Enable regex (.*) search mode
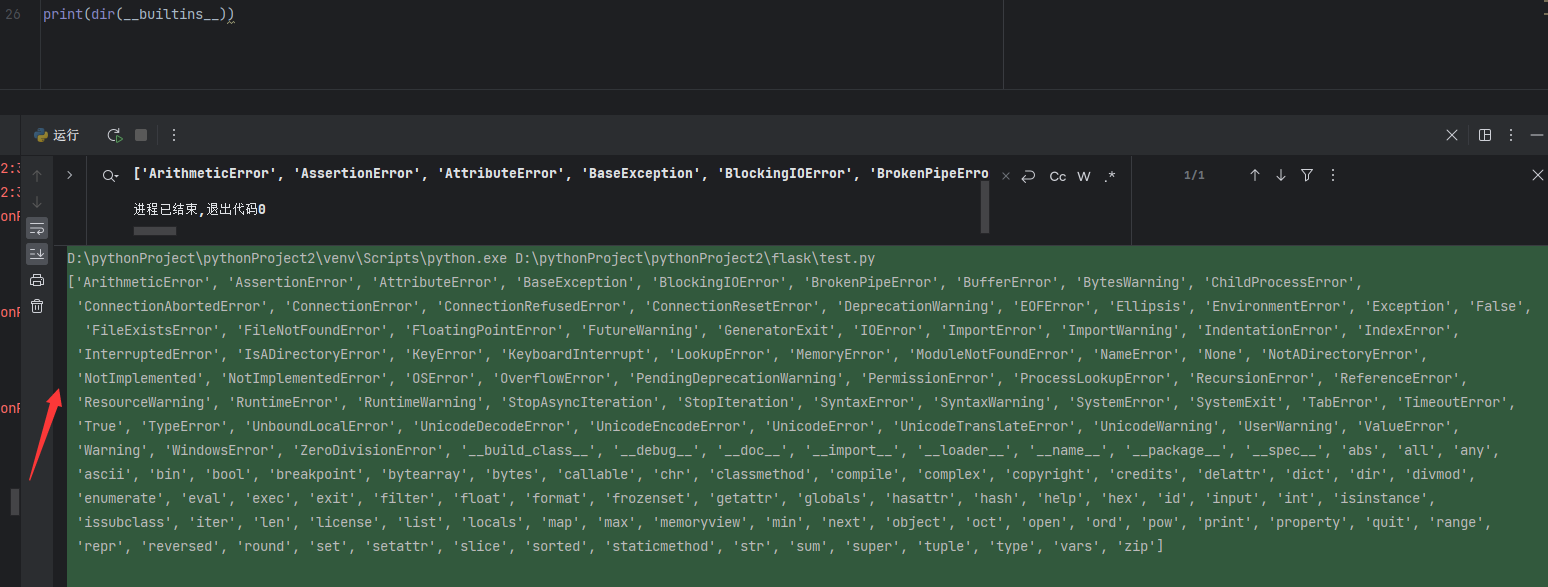 [1110, 176]
